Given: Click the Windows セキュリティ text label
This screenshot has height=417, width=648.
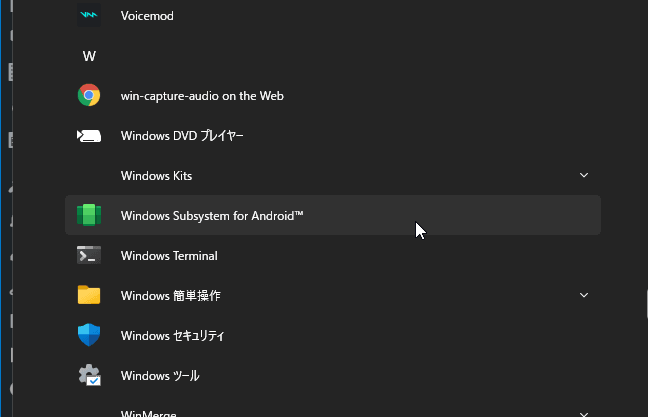Looking at the screenshot, I should tap(172, 336).
